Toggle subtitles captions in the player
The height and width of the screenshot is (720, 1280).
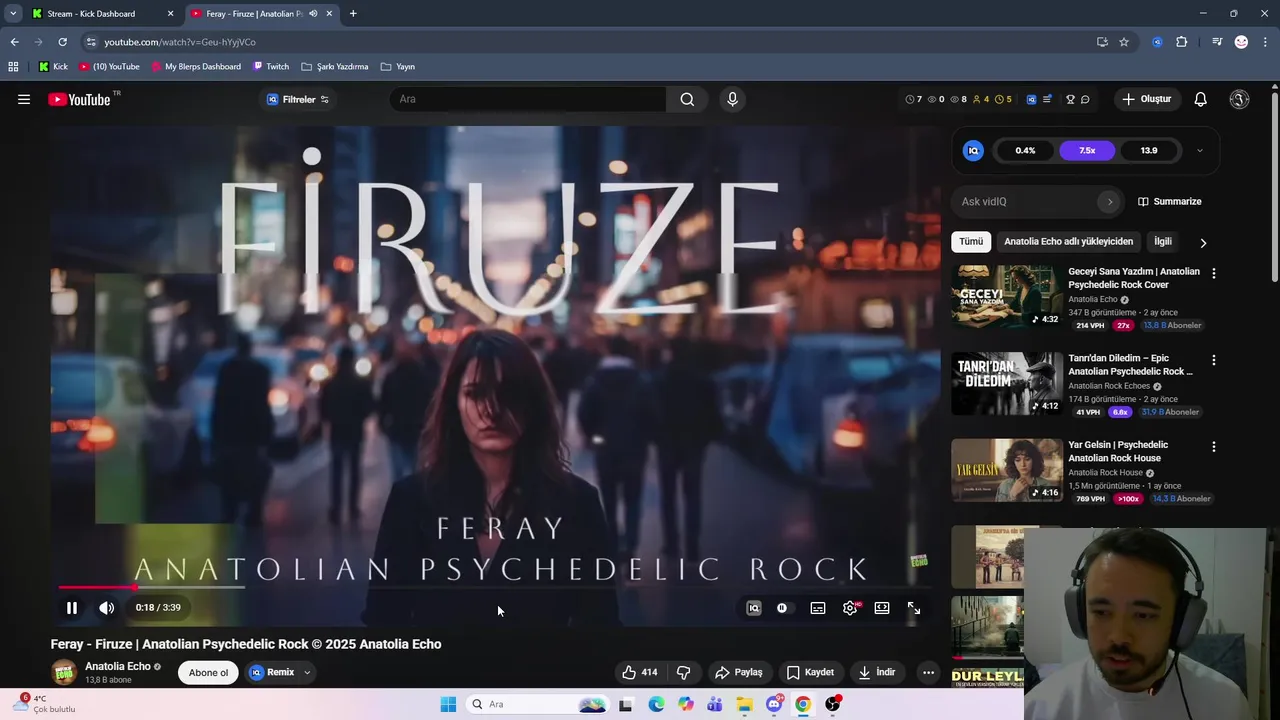pyautogui.click(x=818, y=608)
